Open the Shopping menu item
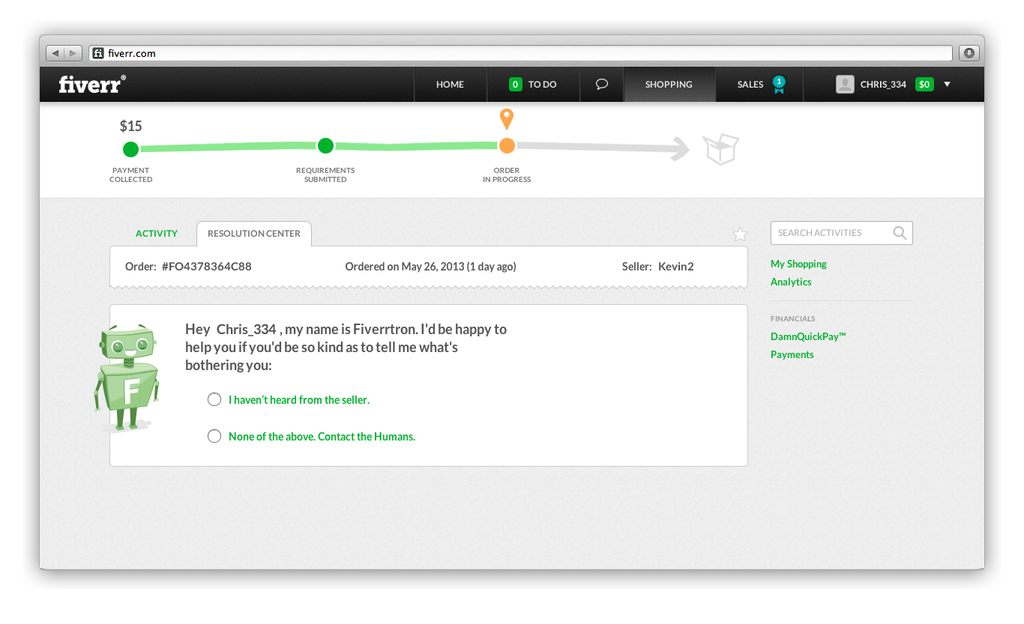 [669, 84]
